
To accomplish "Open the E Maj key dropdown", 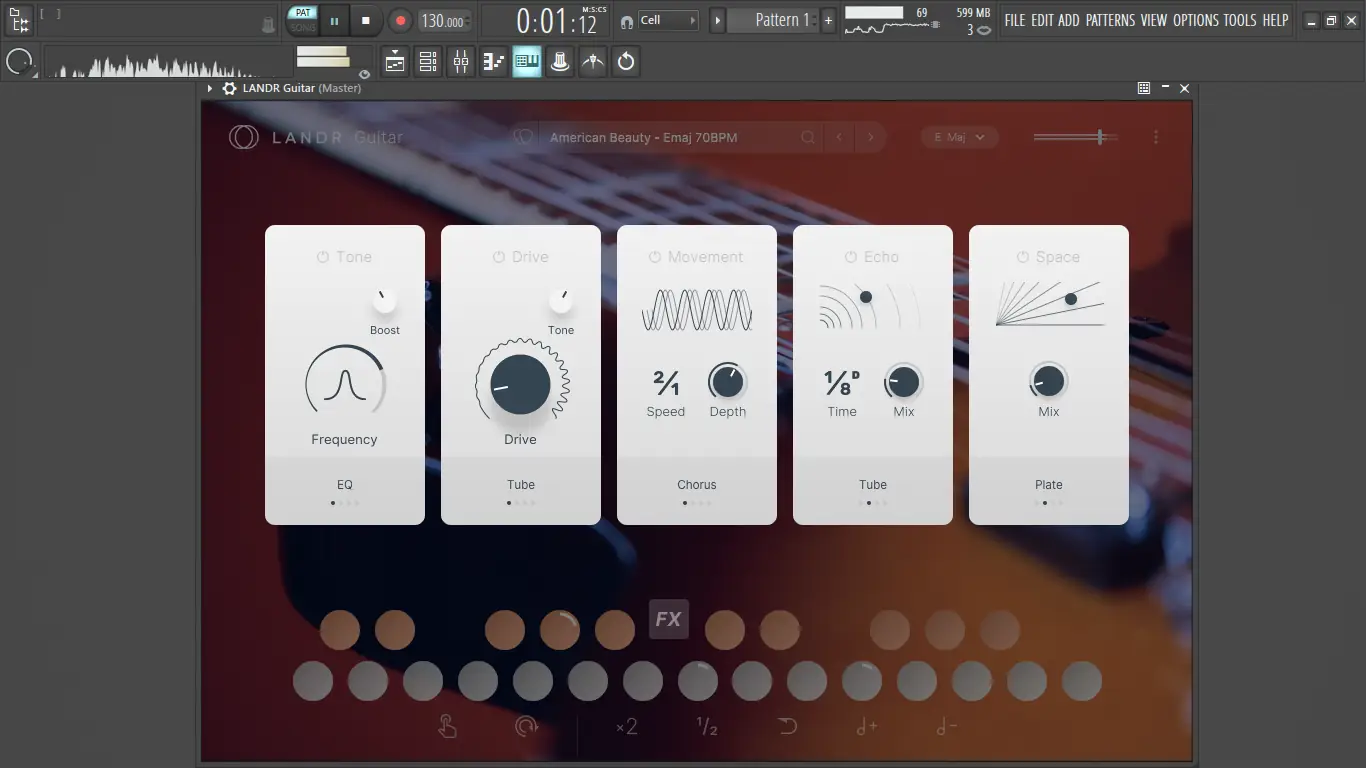I will (960, 137).
